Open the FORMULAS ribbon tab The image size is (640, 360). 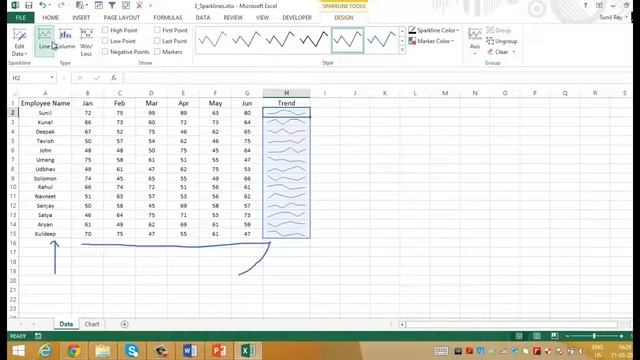click(x=168, y=18)
